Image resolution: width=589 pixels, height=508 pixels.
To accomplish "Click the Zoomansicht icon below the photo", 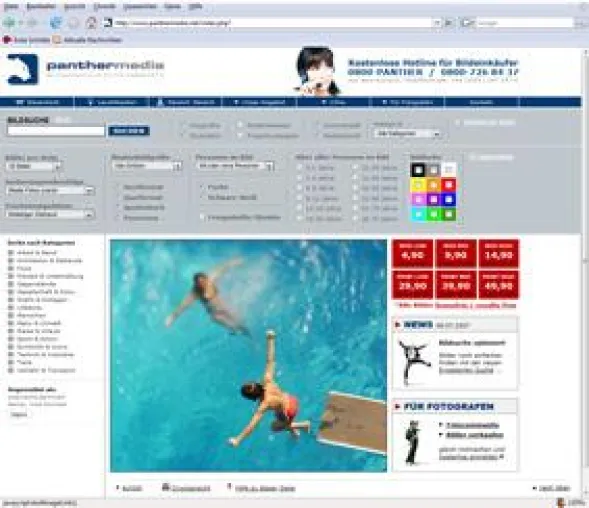I will pyautogui.click(x=166, y=487).
